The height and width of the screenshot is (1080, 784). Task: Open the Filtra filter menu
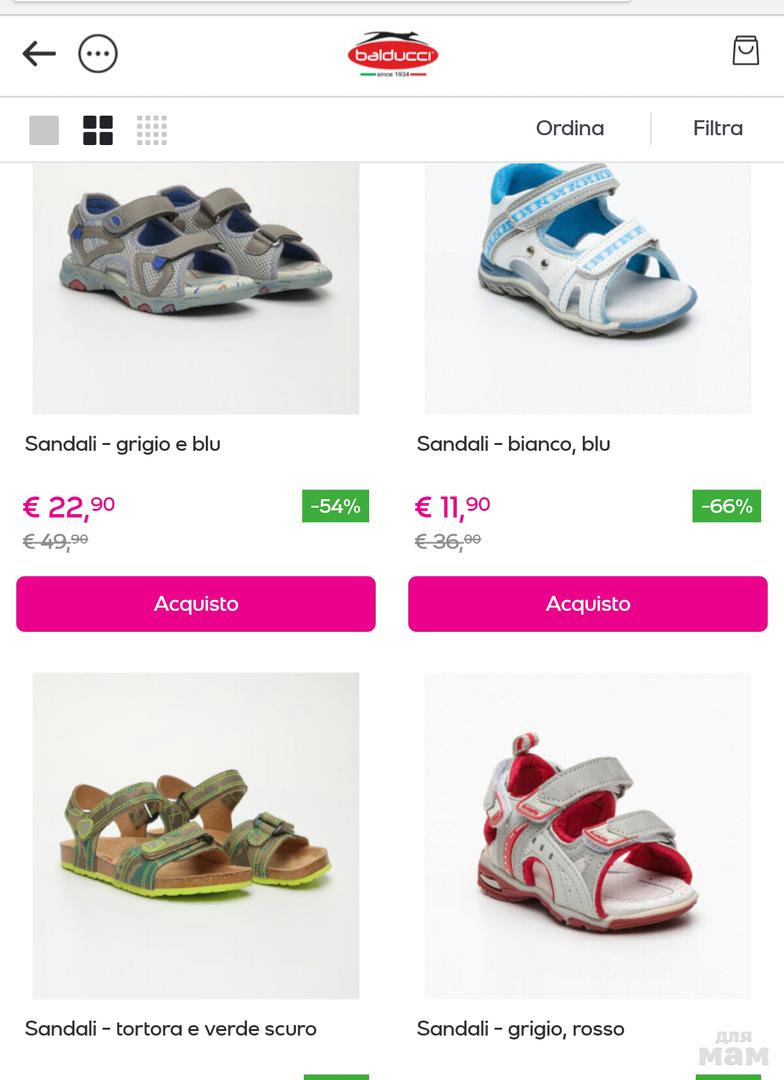pyautogui.click(x=718, y=129)
